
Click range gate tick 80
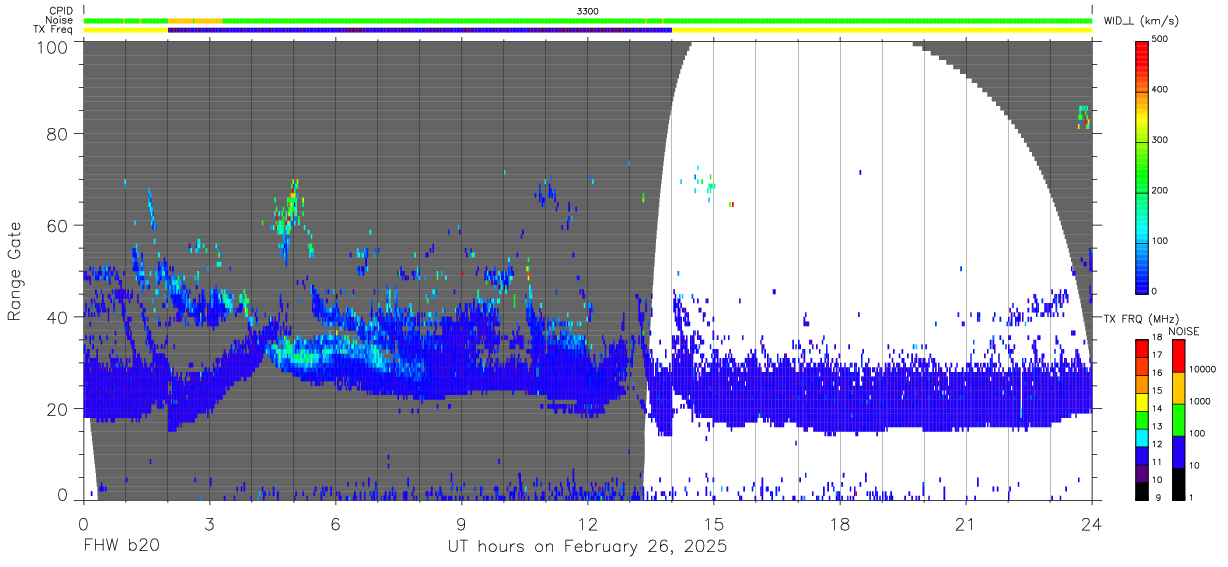click(59, 133)
